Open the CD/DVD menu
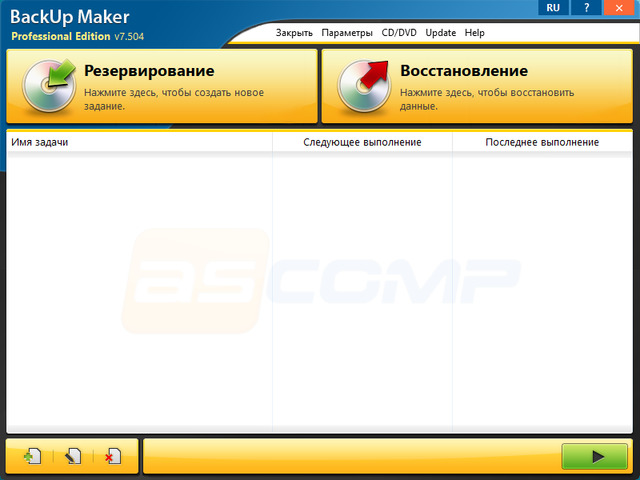Image resolution: width=640 pixels, height=480 pixels. (400, 33)
